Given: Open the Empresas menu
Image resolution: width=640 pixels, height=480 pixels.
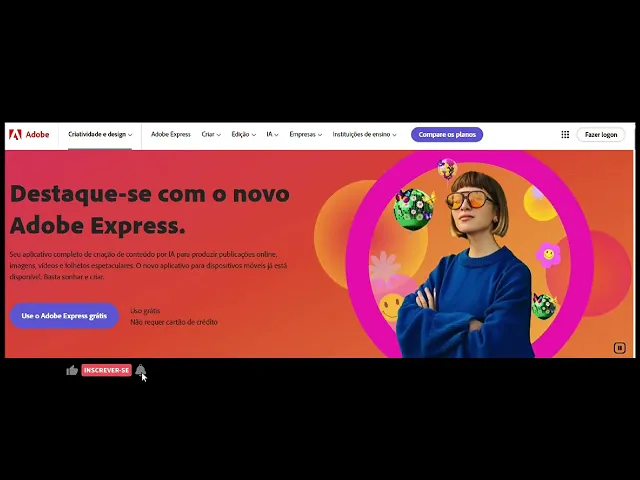Looking at the screenshot, I should (306, 134).
